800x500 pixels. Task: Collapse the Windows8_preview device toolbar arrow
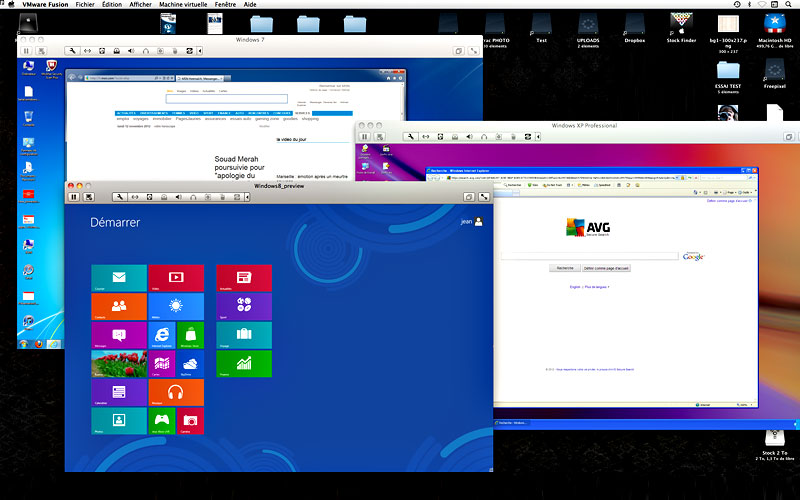247,197
